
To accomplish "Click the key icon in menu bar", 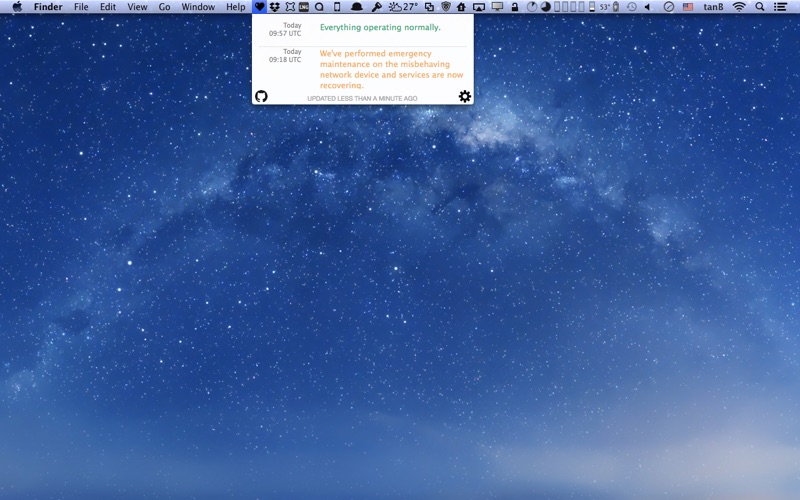I will click(x=377, y=7).
